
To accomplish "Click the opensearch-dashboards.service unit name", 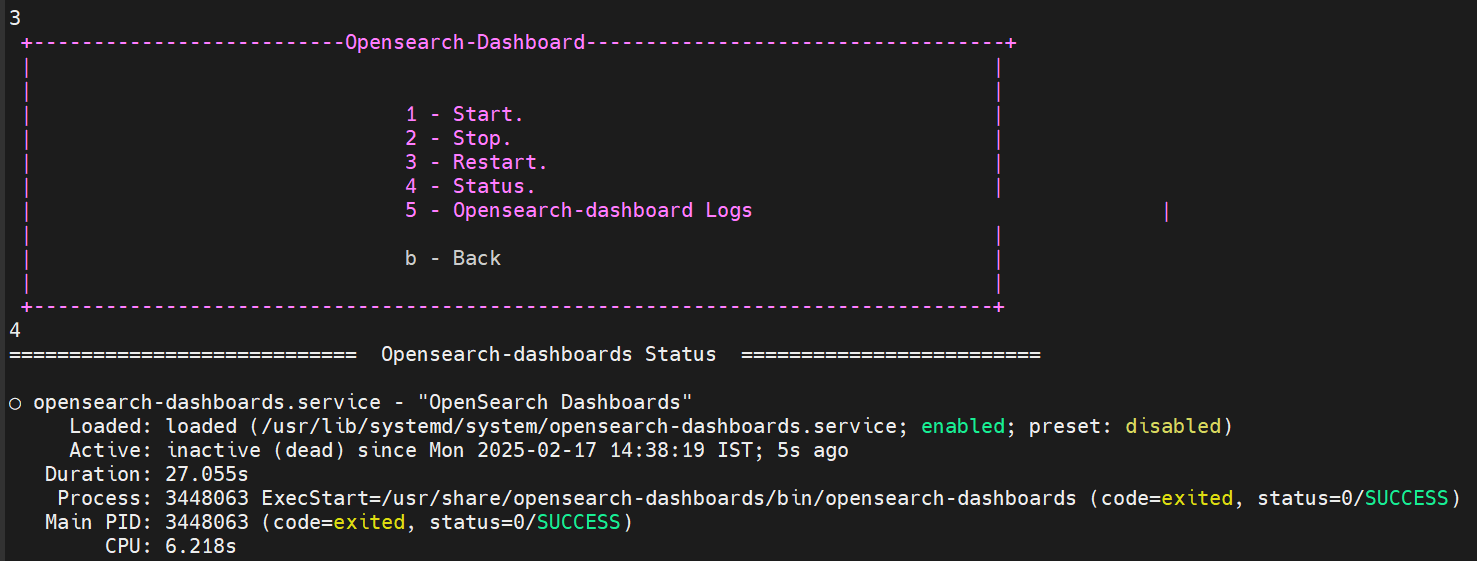I will 207,403.
